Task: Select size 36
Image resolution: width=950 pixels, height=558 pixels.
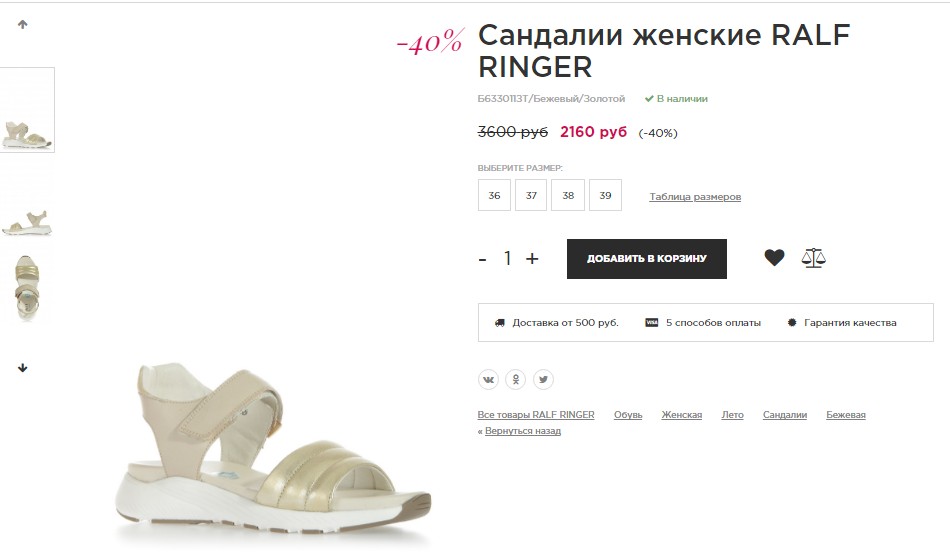Action: [494, 195]
